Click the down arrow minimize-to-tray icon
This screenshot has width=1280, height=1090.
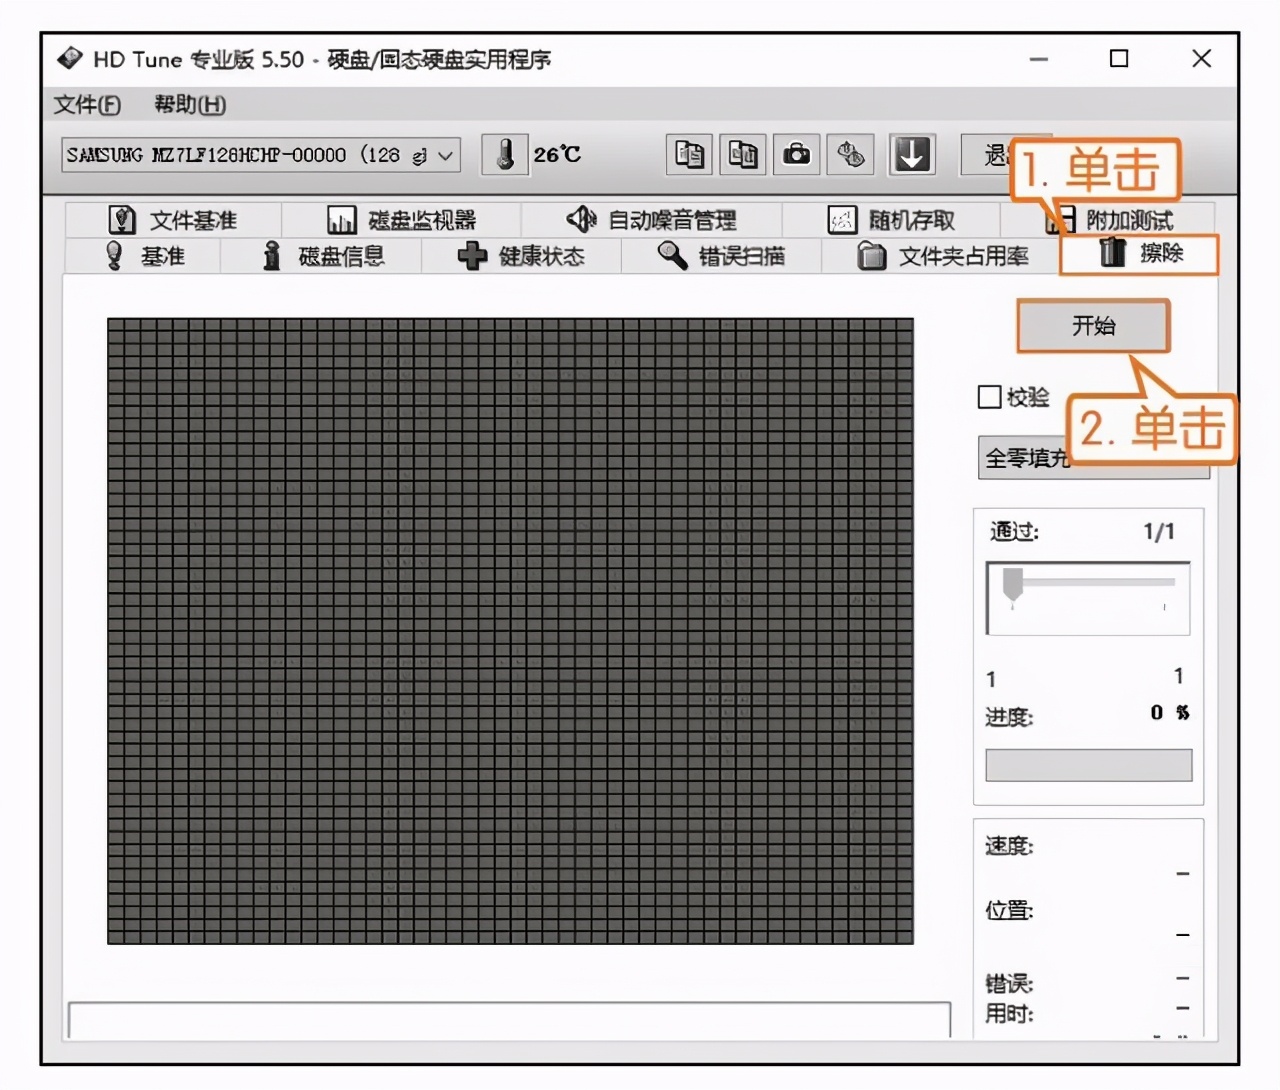(912, 155)
